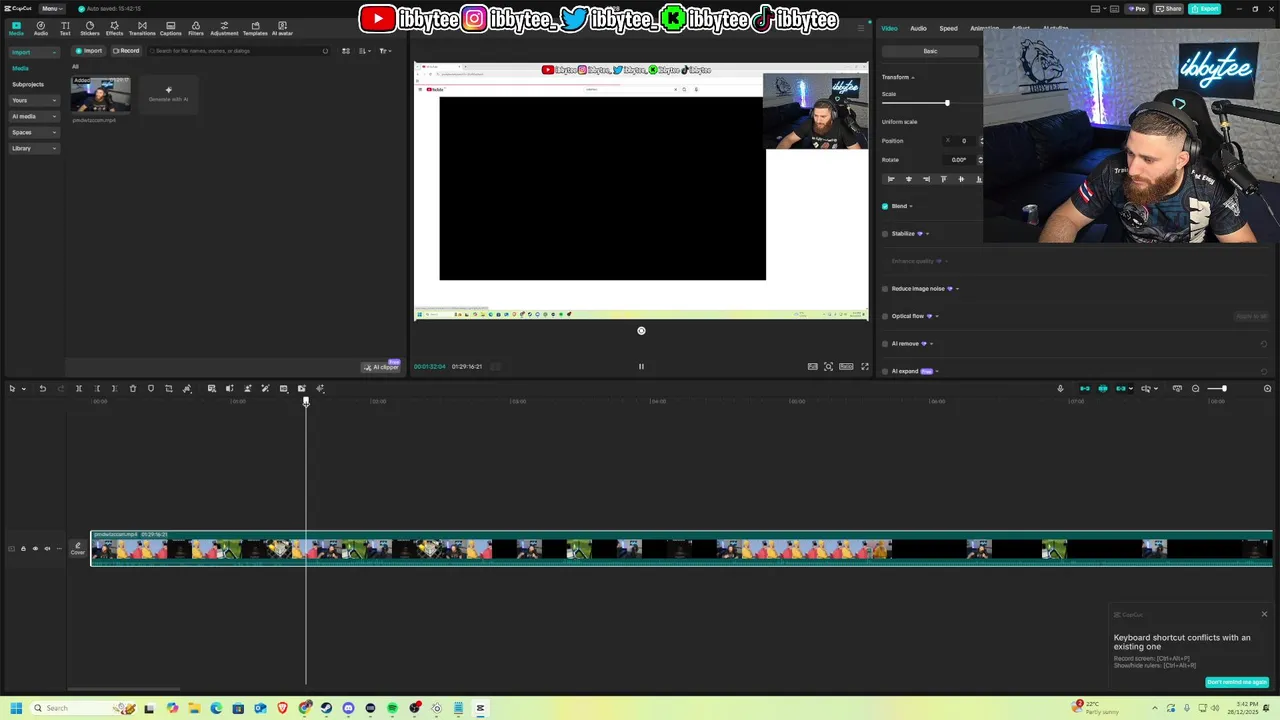Screen dimensions: 1280x720
Task: Toggle the Blend checkbox
Action: click(885, 206)
